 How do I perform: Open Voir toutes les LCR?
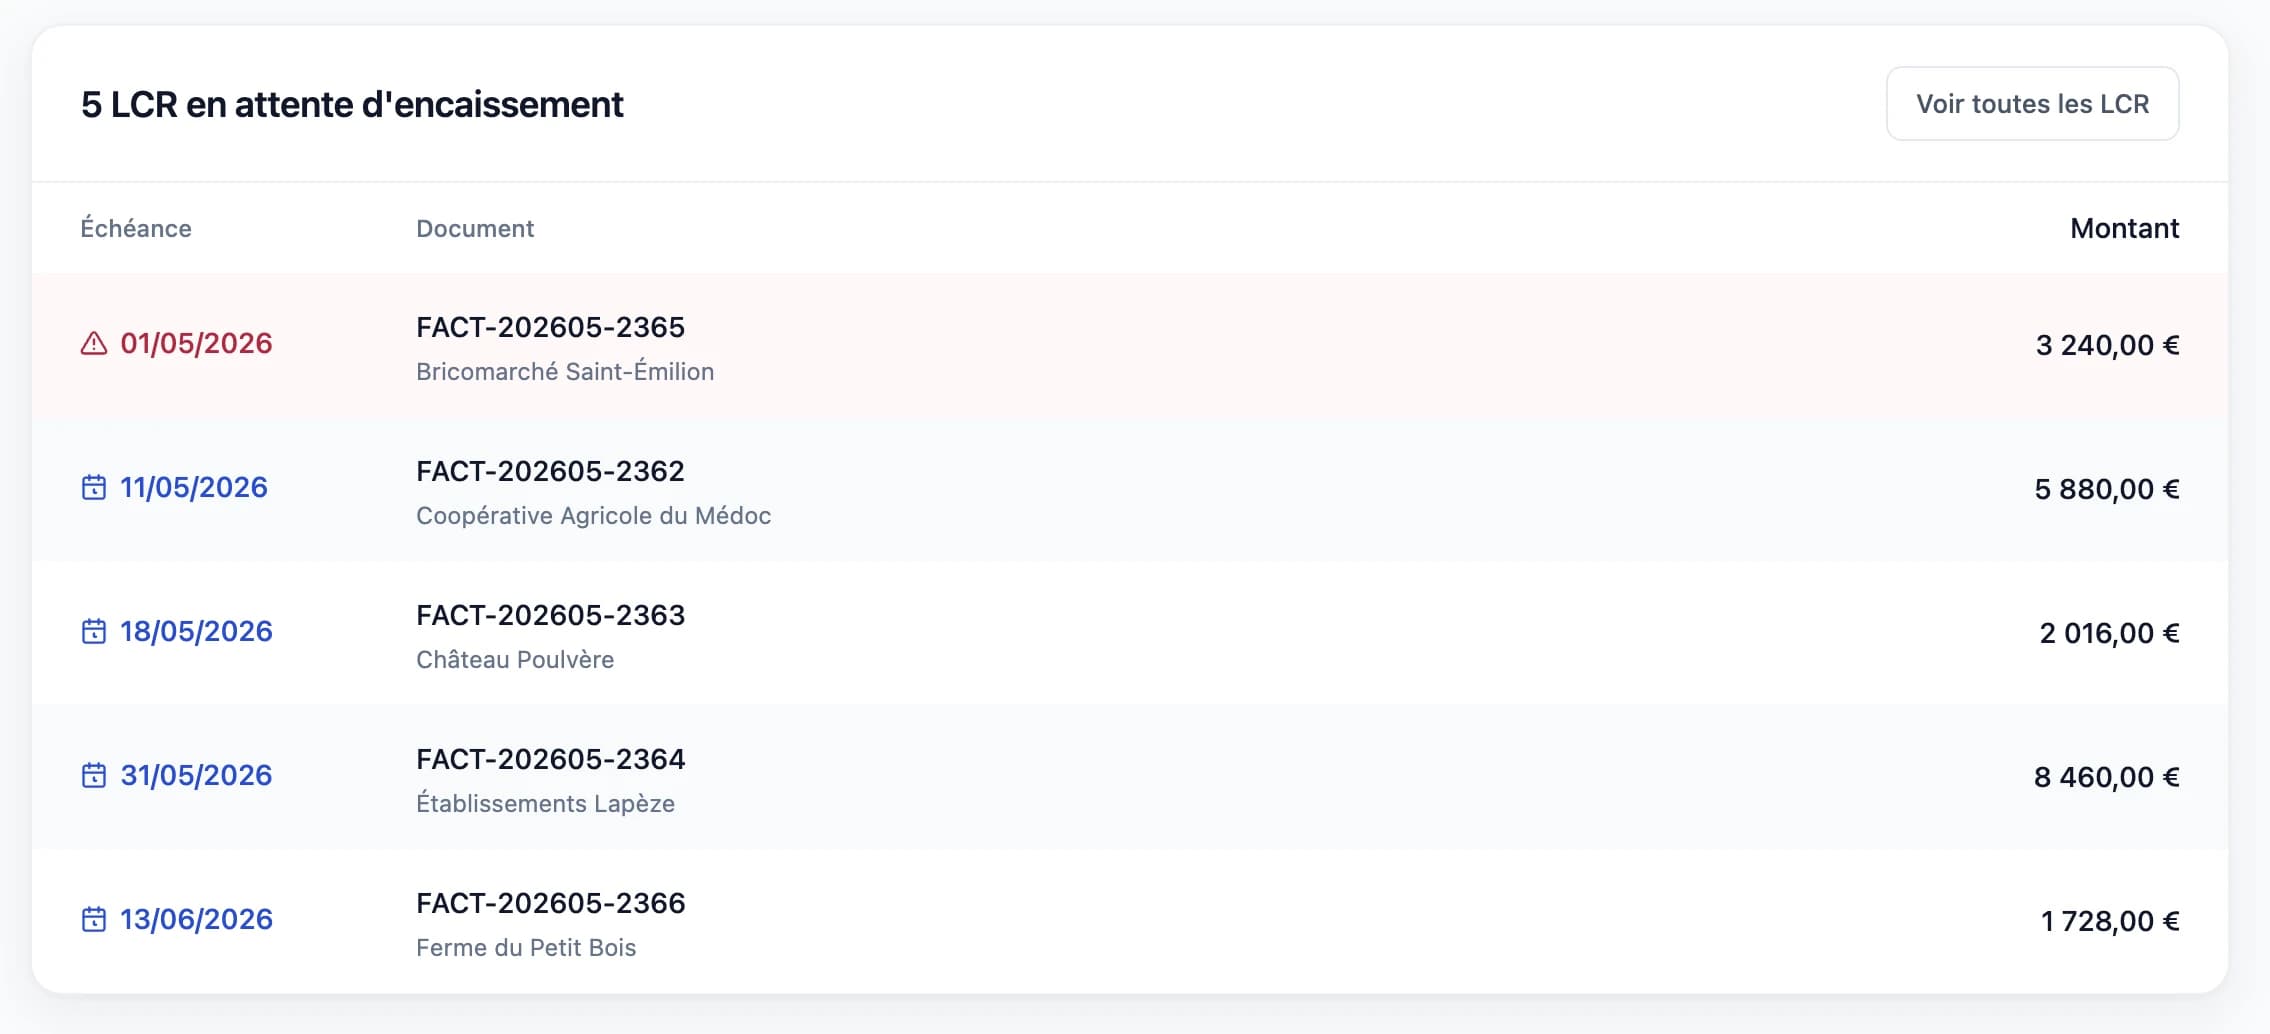[x=2032, y=104]
